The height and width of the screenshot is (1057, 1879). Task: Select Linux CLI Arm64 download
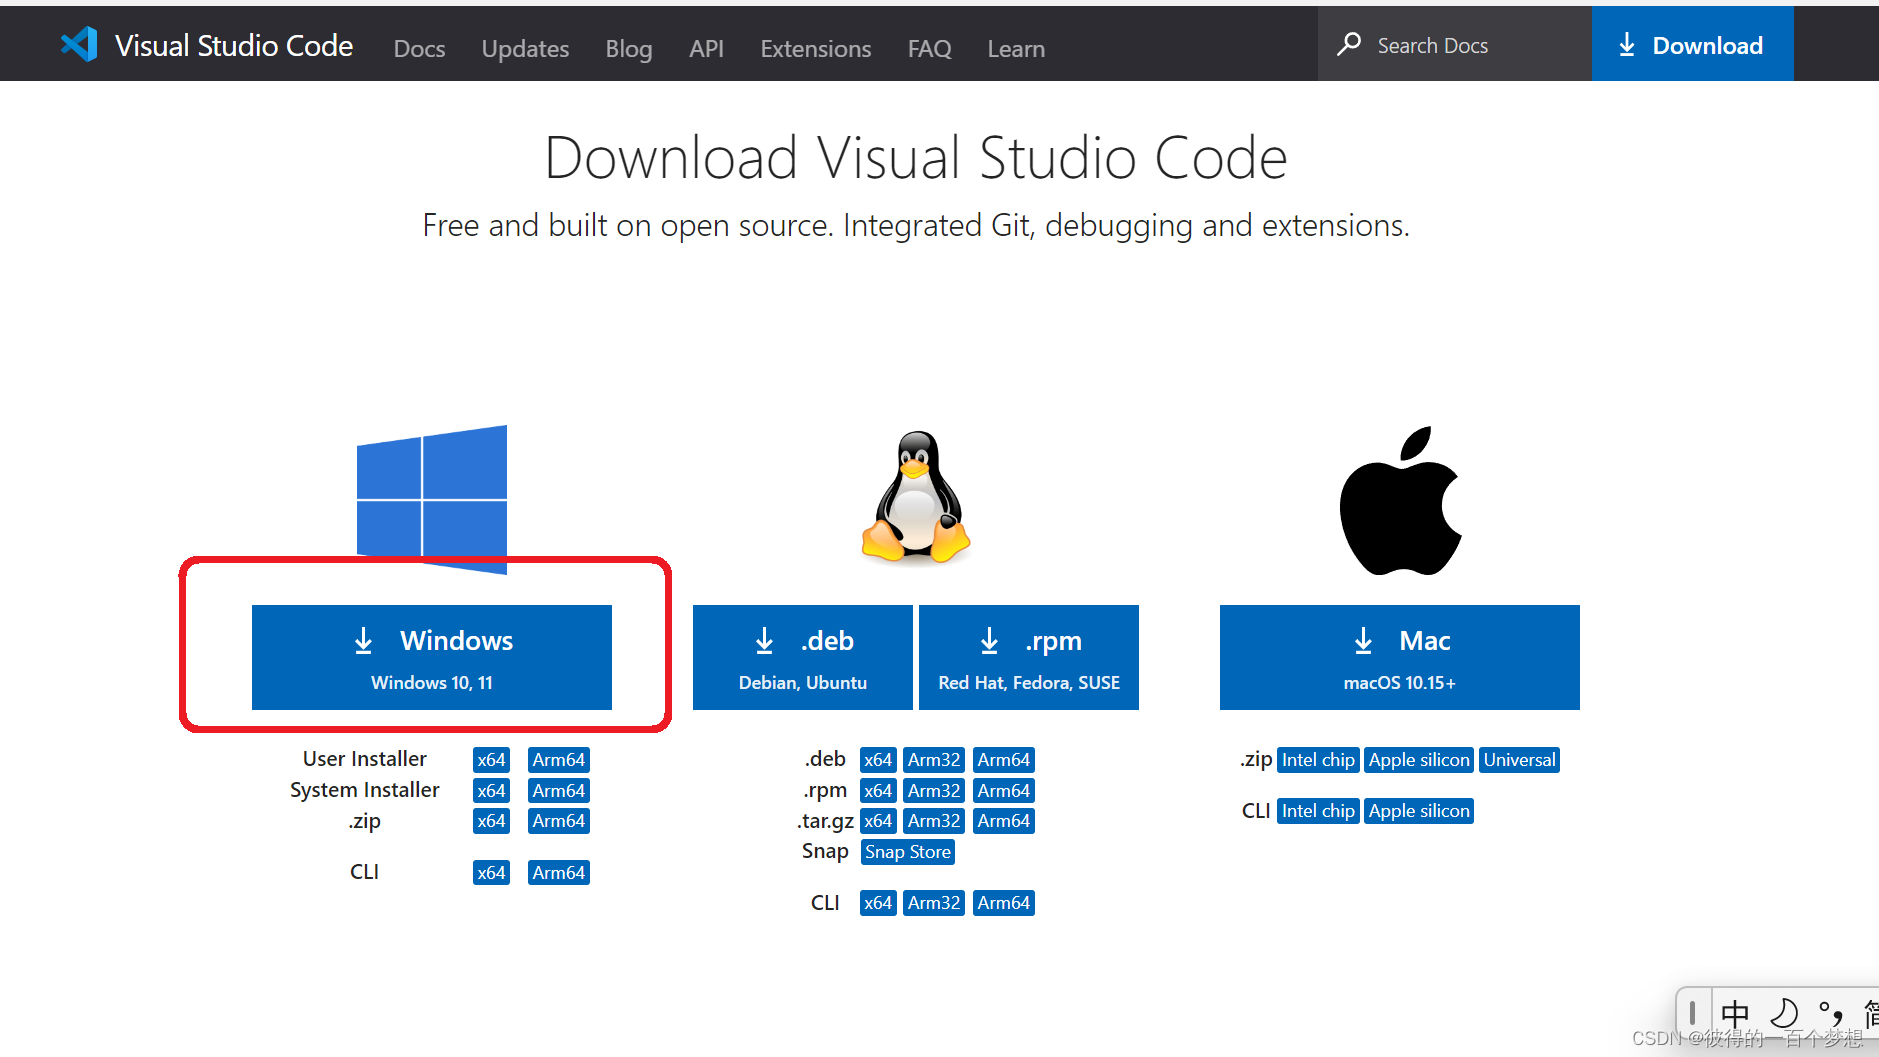[x=1004, y=903]
